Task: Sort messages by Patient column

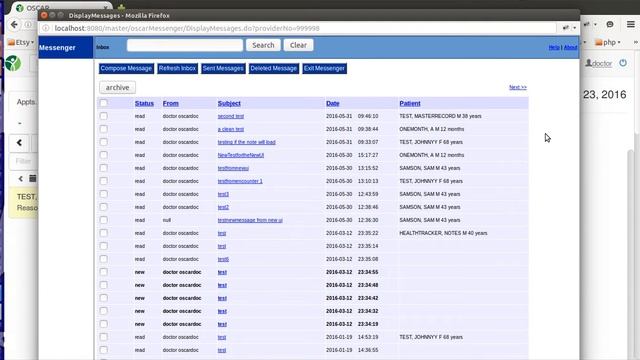Action: [x=410, y=103]
